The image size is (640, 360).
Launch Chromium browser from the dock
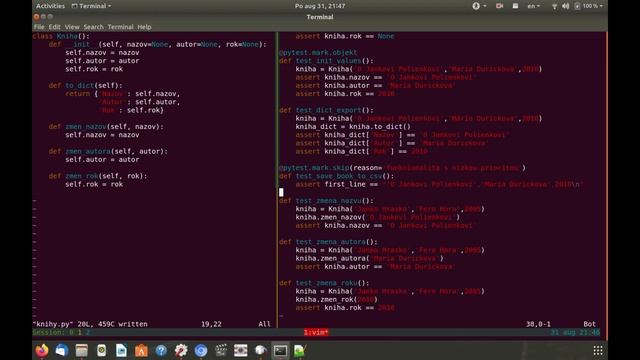(201, 350)
